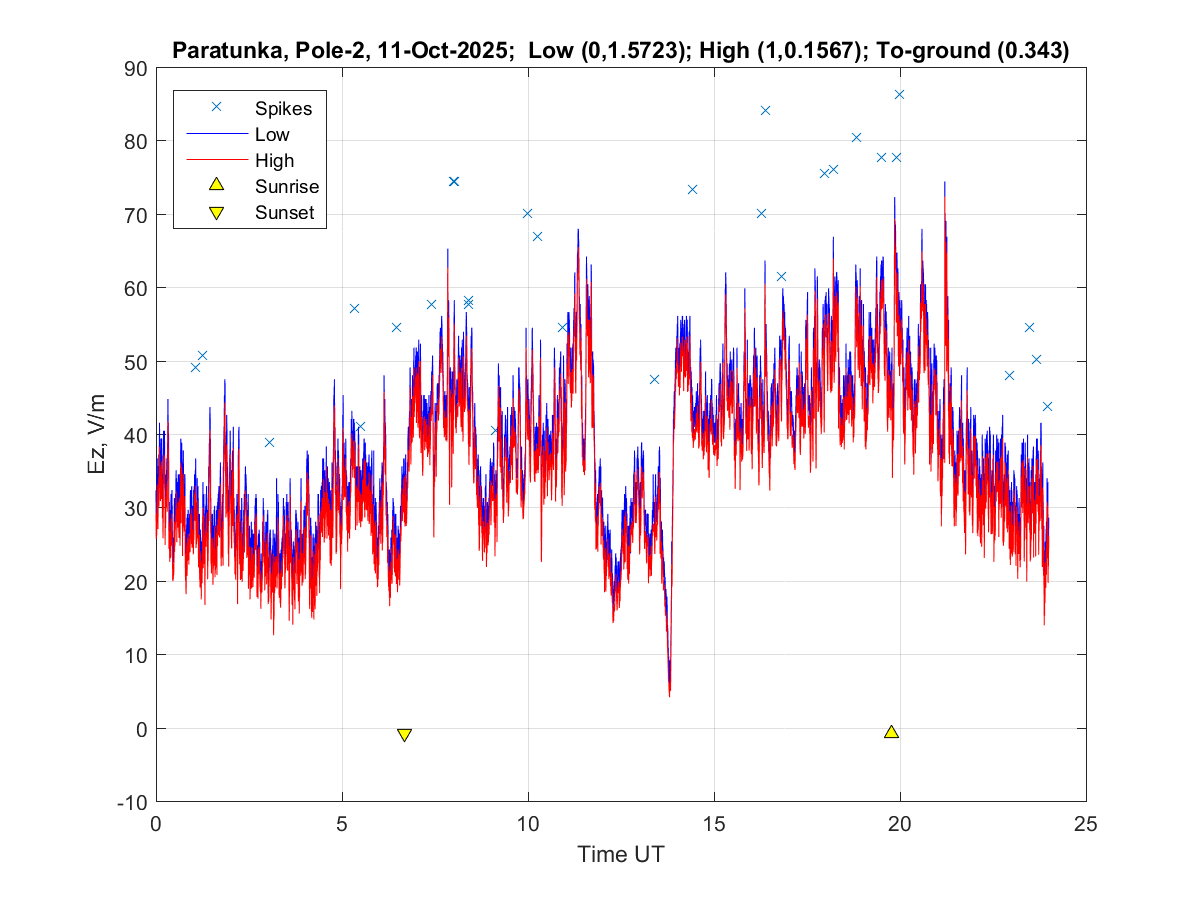Click the x-axis tick label 15
Screen dimensions: 1200x900
pyautogui.click(x=714, y=824)
